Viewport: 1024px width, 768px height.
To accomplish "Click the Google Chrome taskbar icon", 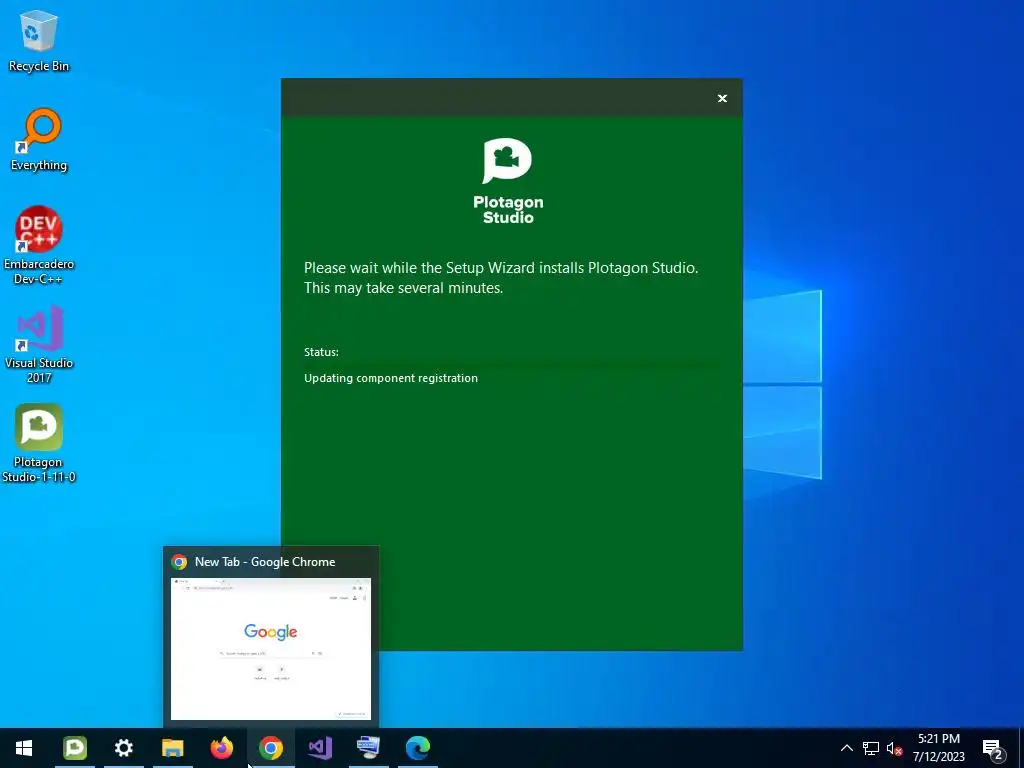I will click(x=270, y=748).
